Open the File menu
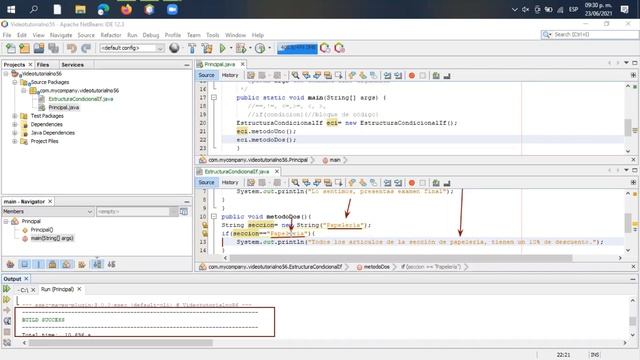This screenshot has height=360, width=640. tap(7, 35)
